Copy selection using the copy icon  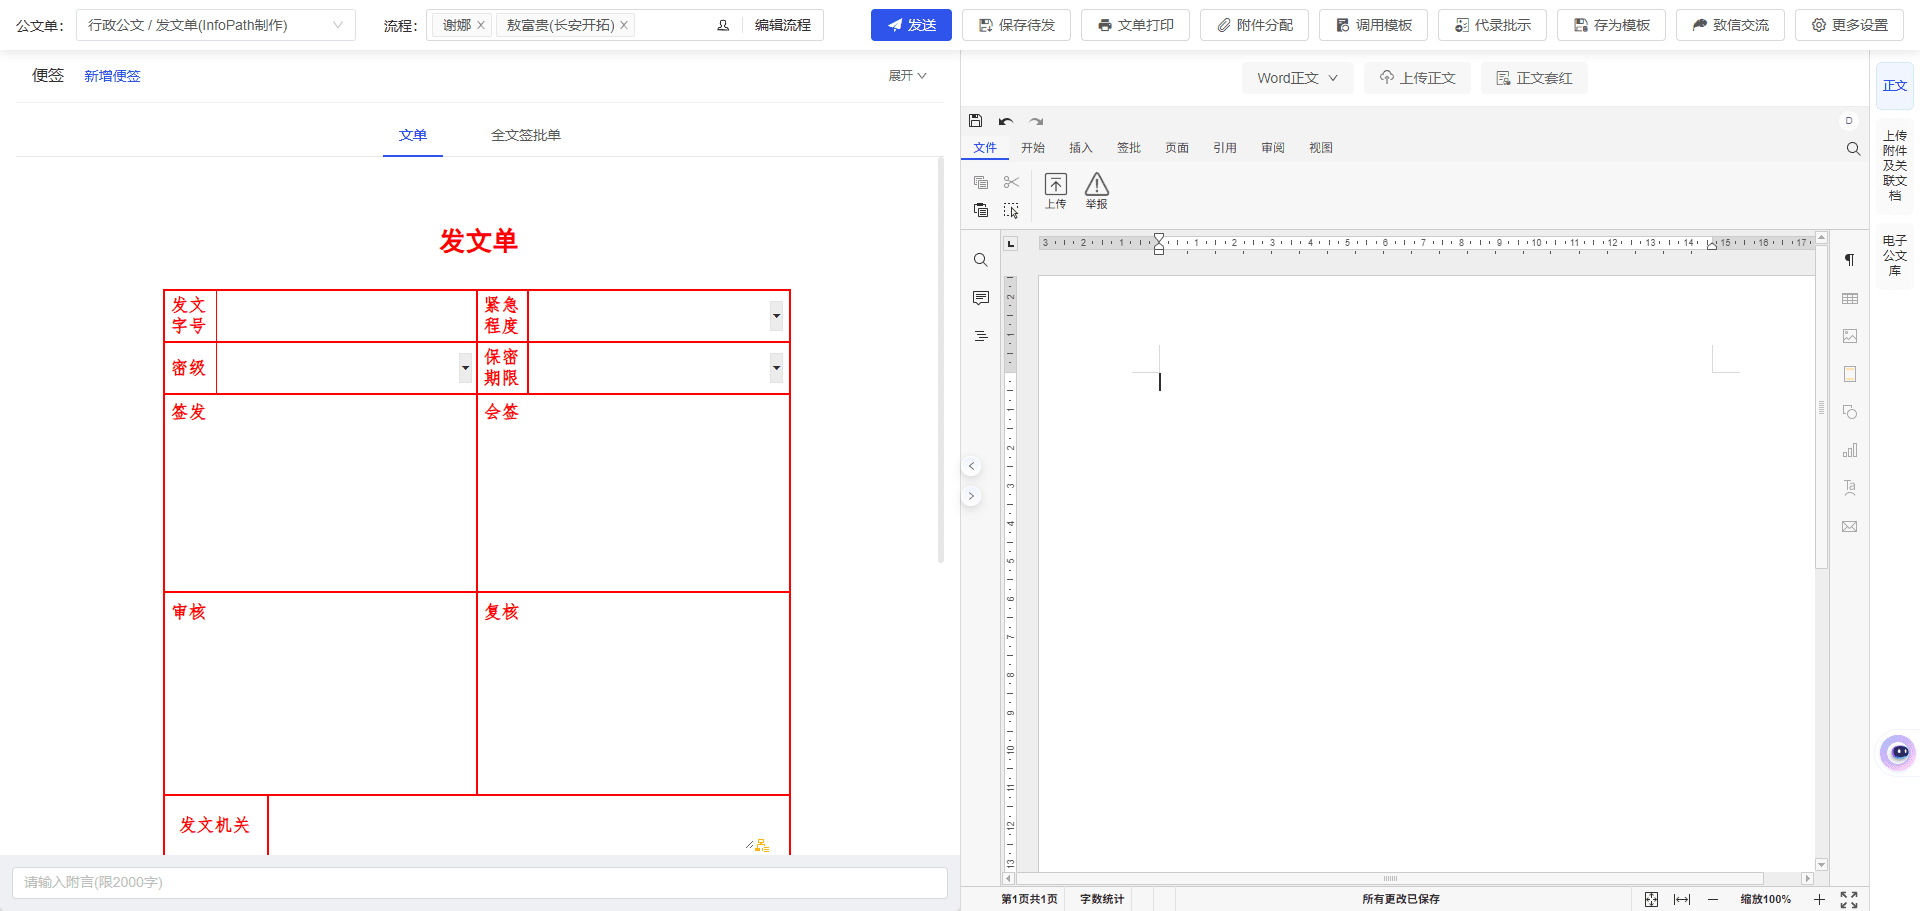tap(981, 182)
